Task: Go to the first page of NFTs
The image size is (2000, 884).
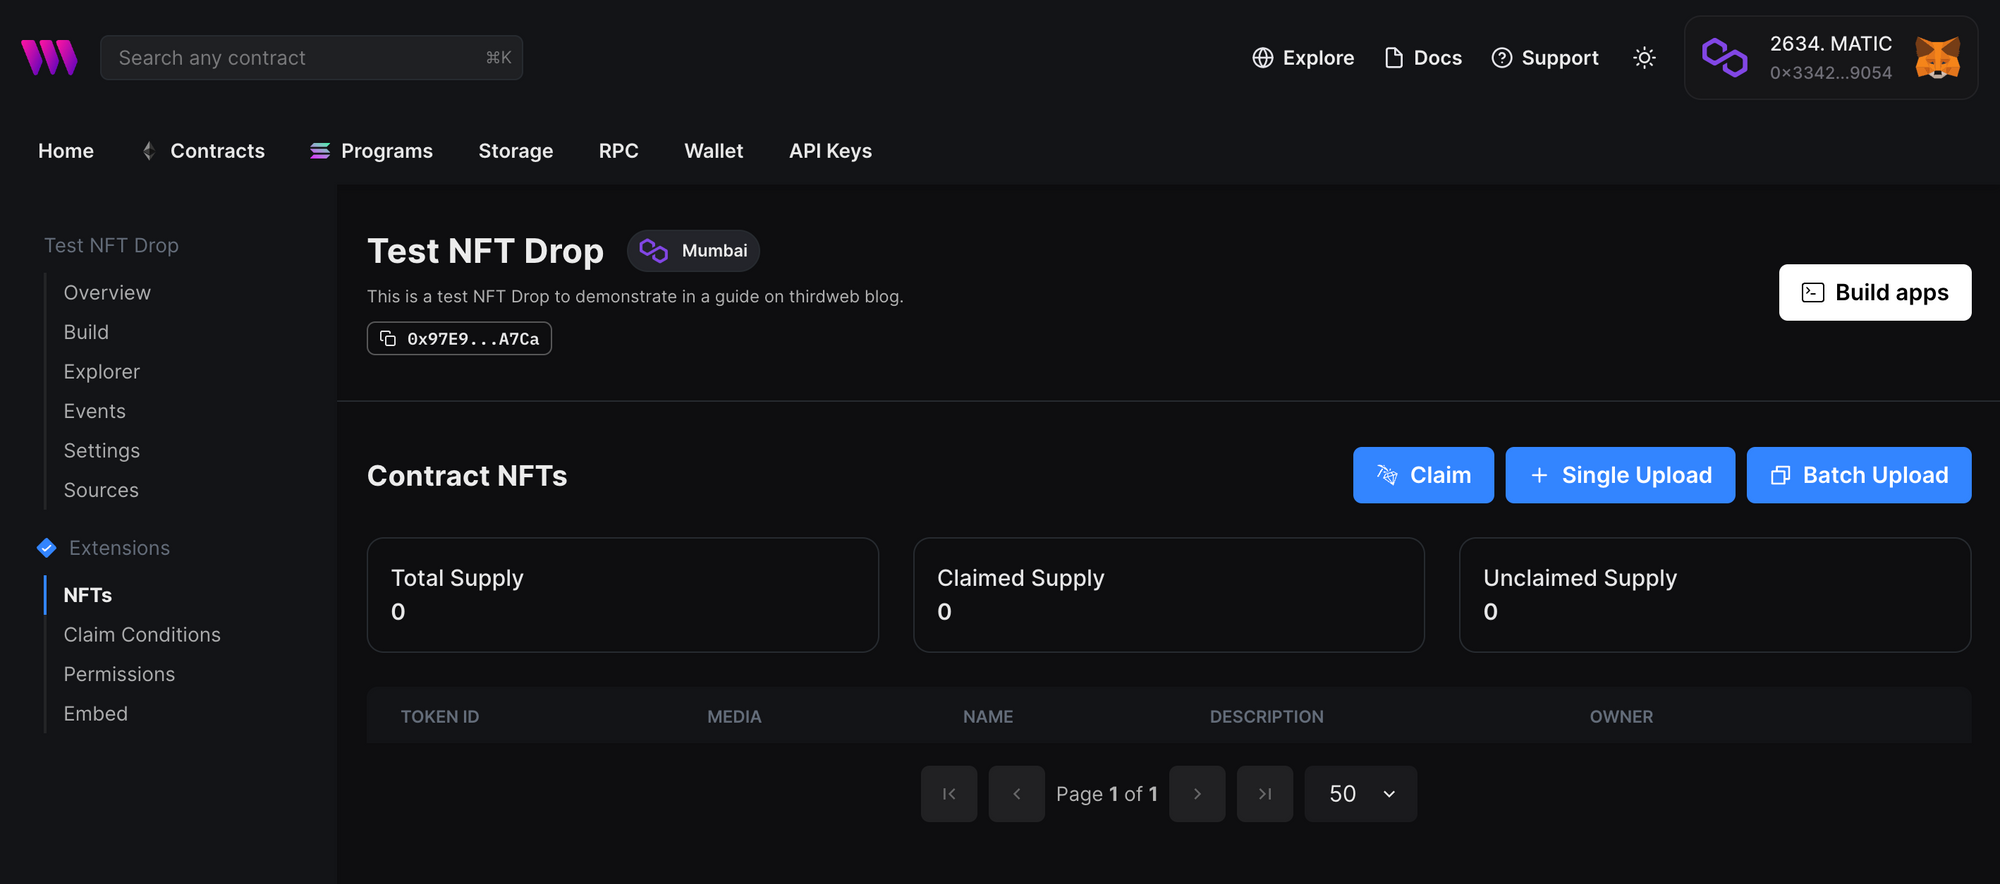Action: pyautogui.click(x=949, y=794)
